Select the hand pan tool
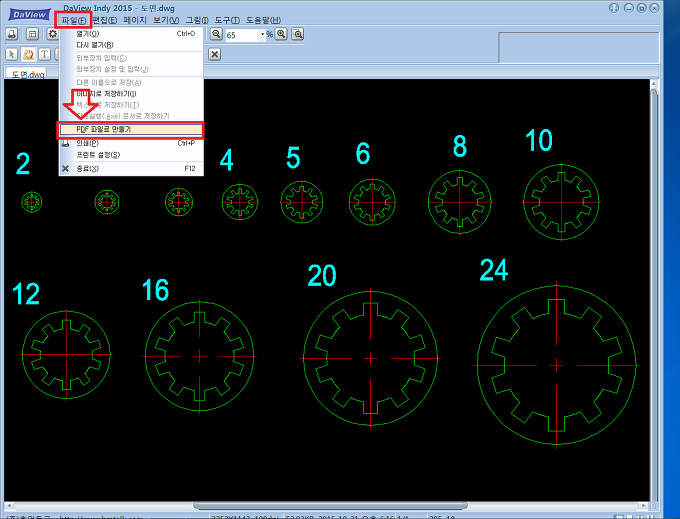Viewport: 680px width, 519px height. click(x=28, y=54)
